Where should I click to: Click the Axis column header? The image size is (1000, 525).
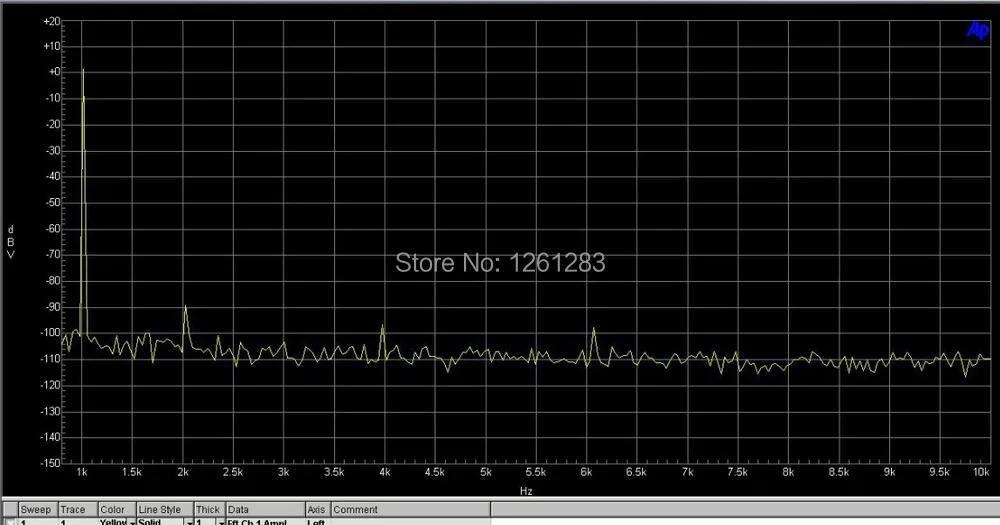(318, 509)
